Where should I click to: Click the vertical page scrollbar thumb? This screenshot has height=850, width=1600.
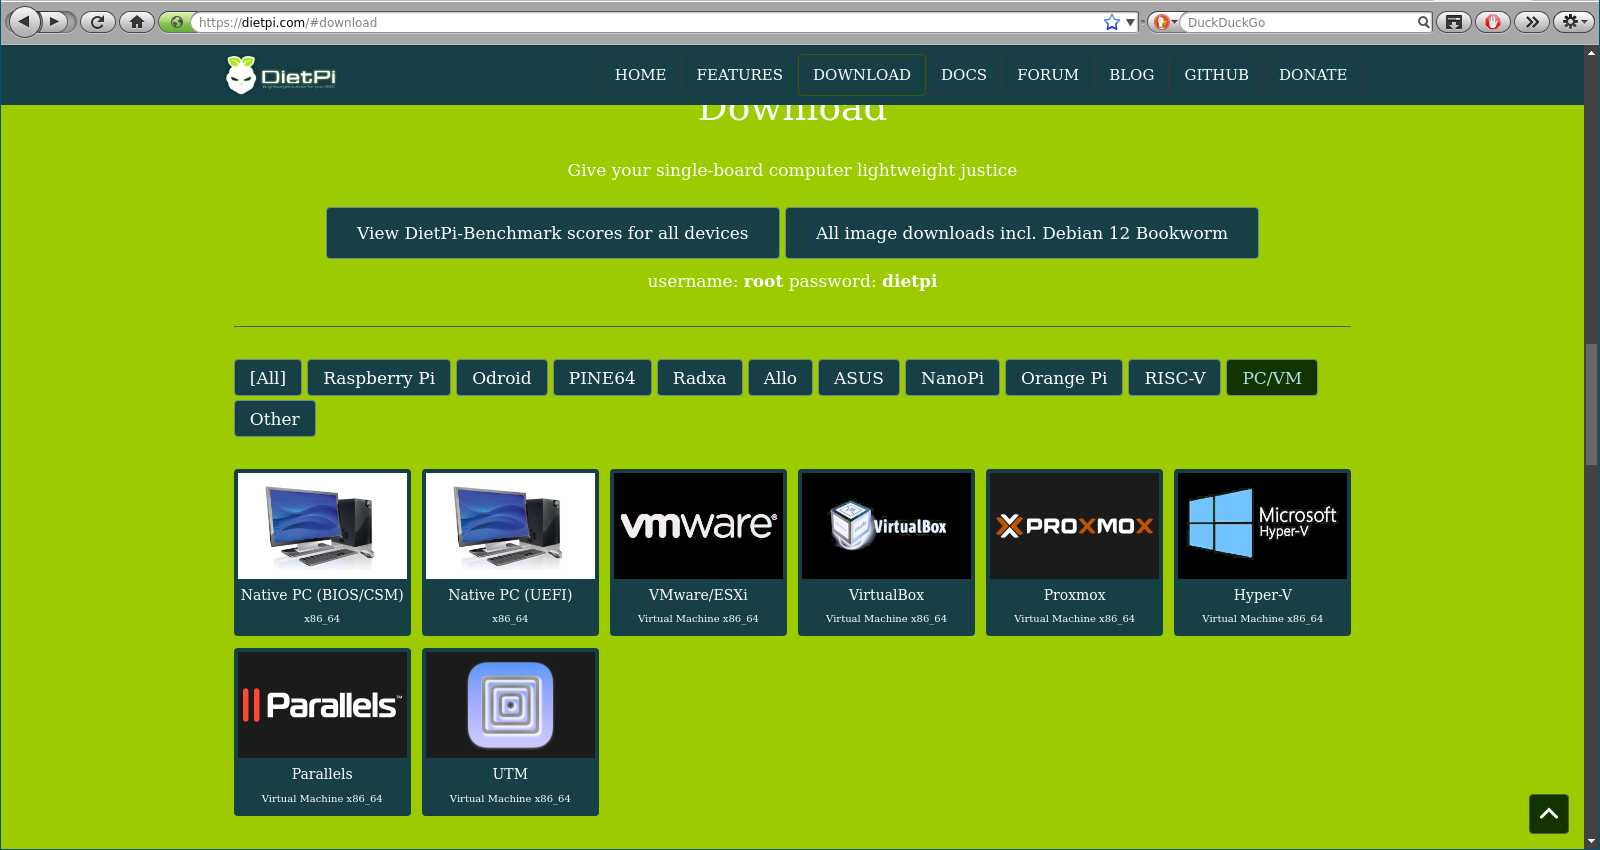[x=1591, y=404]
